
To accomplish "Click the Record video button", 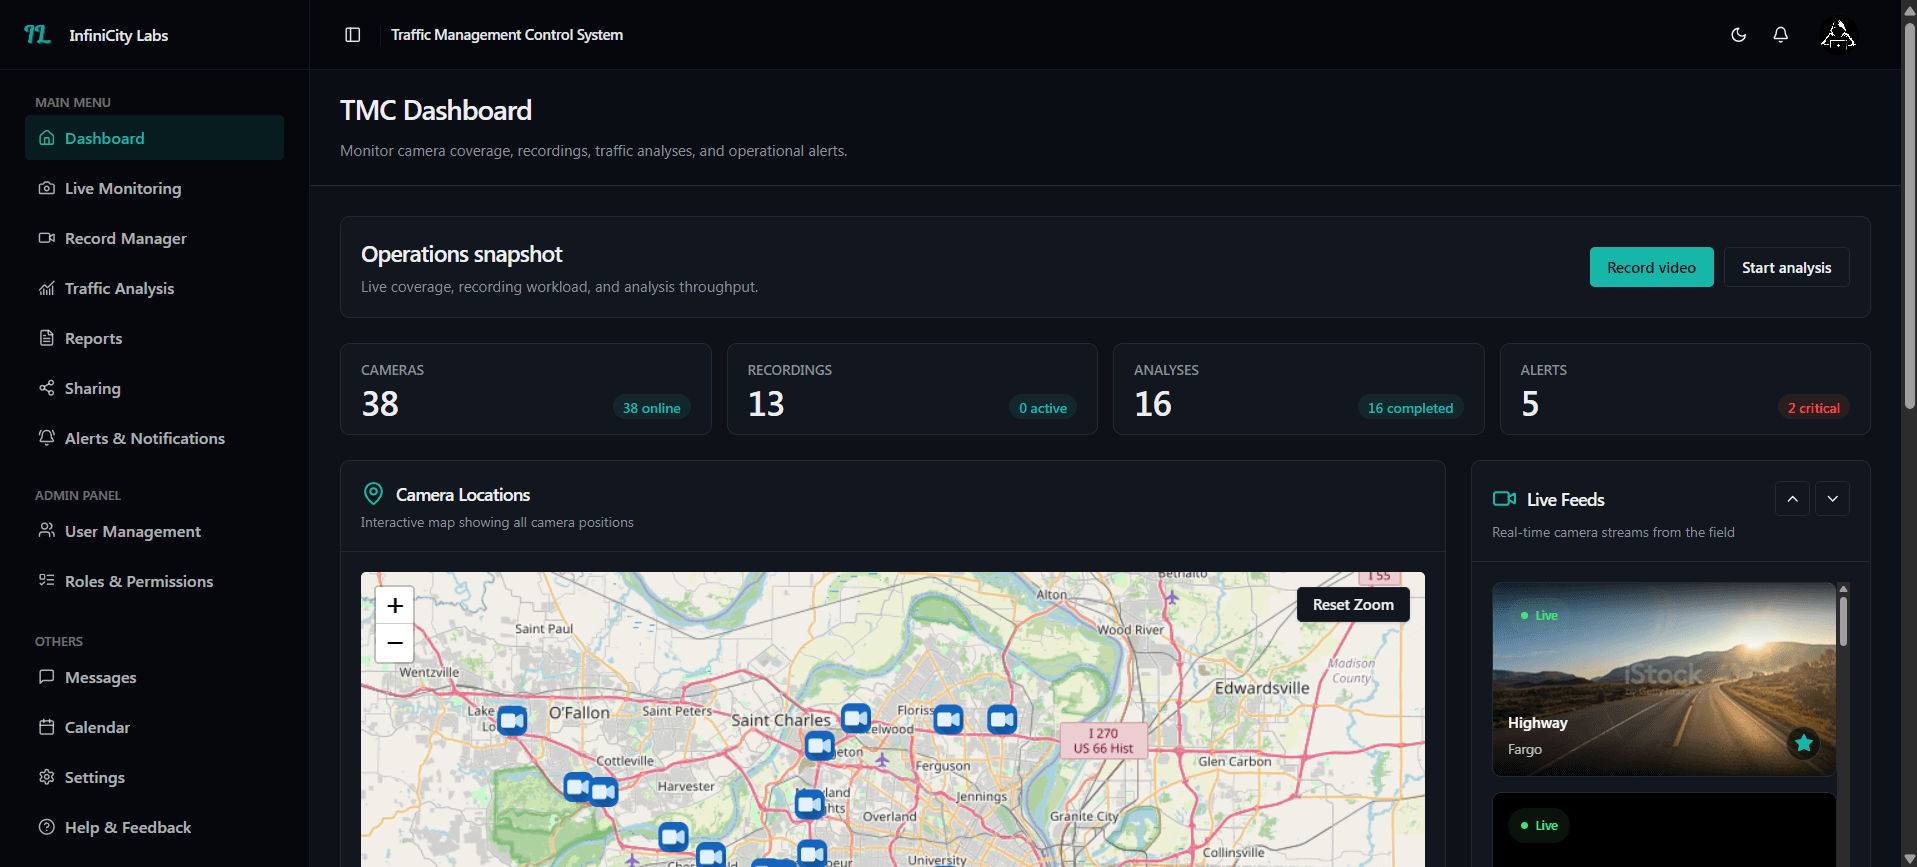I will 1651,267.
